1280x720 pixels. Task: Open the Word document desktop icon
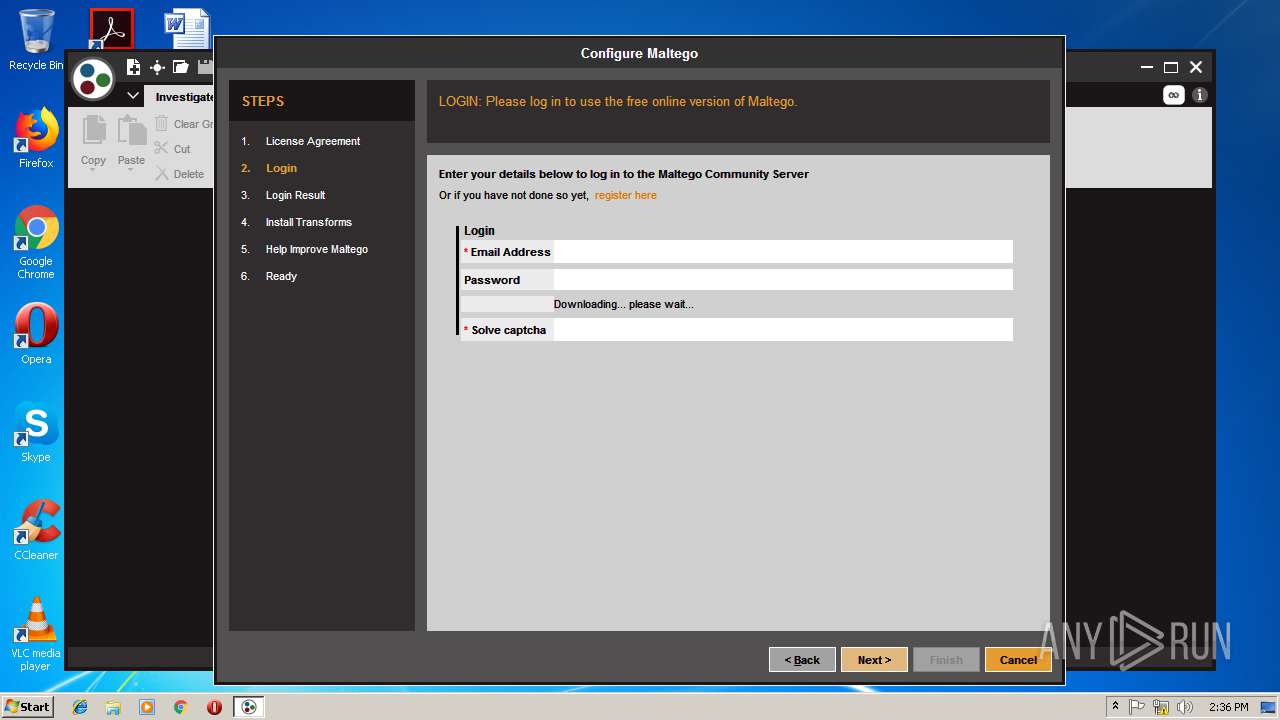(187, 30)
